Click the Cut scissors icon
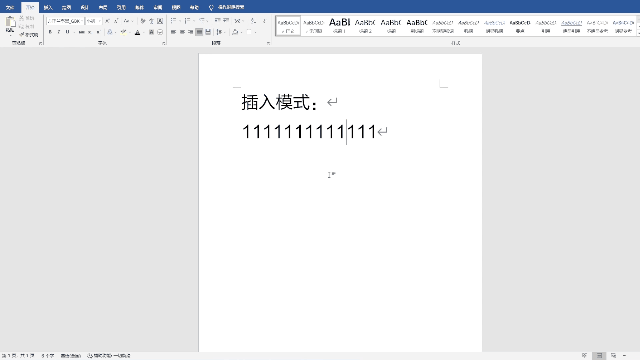The image size is (640, 360). pos(21,18)
